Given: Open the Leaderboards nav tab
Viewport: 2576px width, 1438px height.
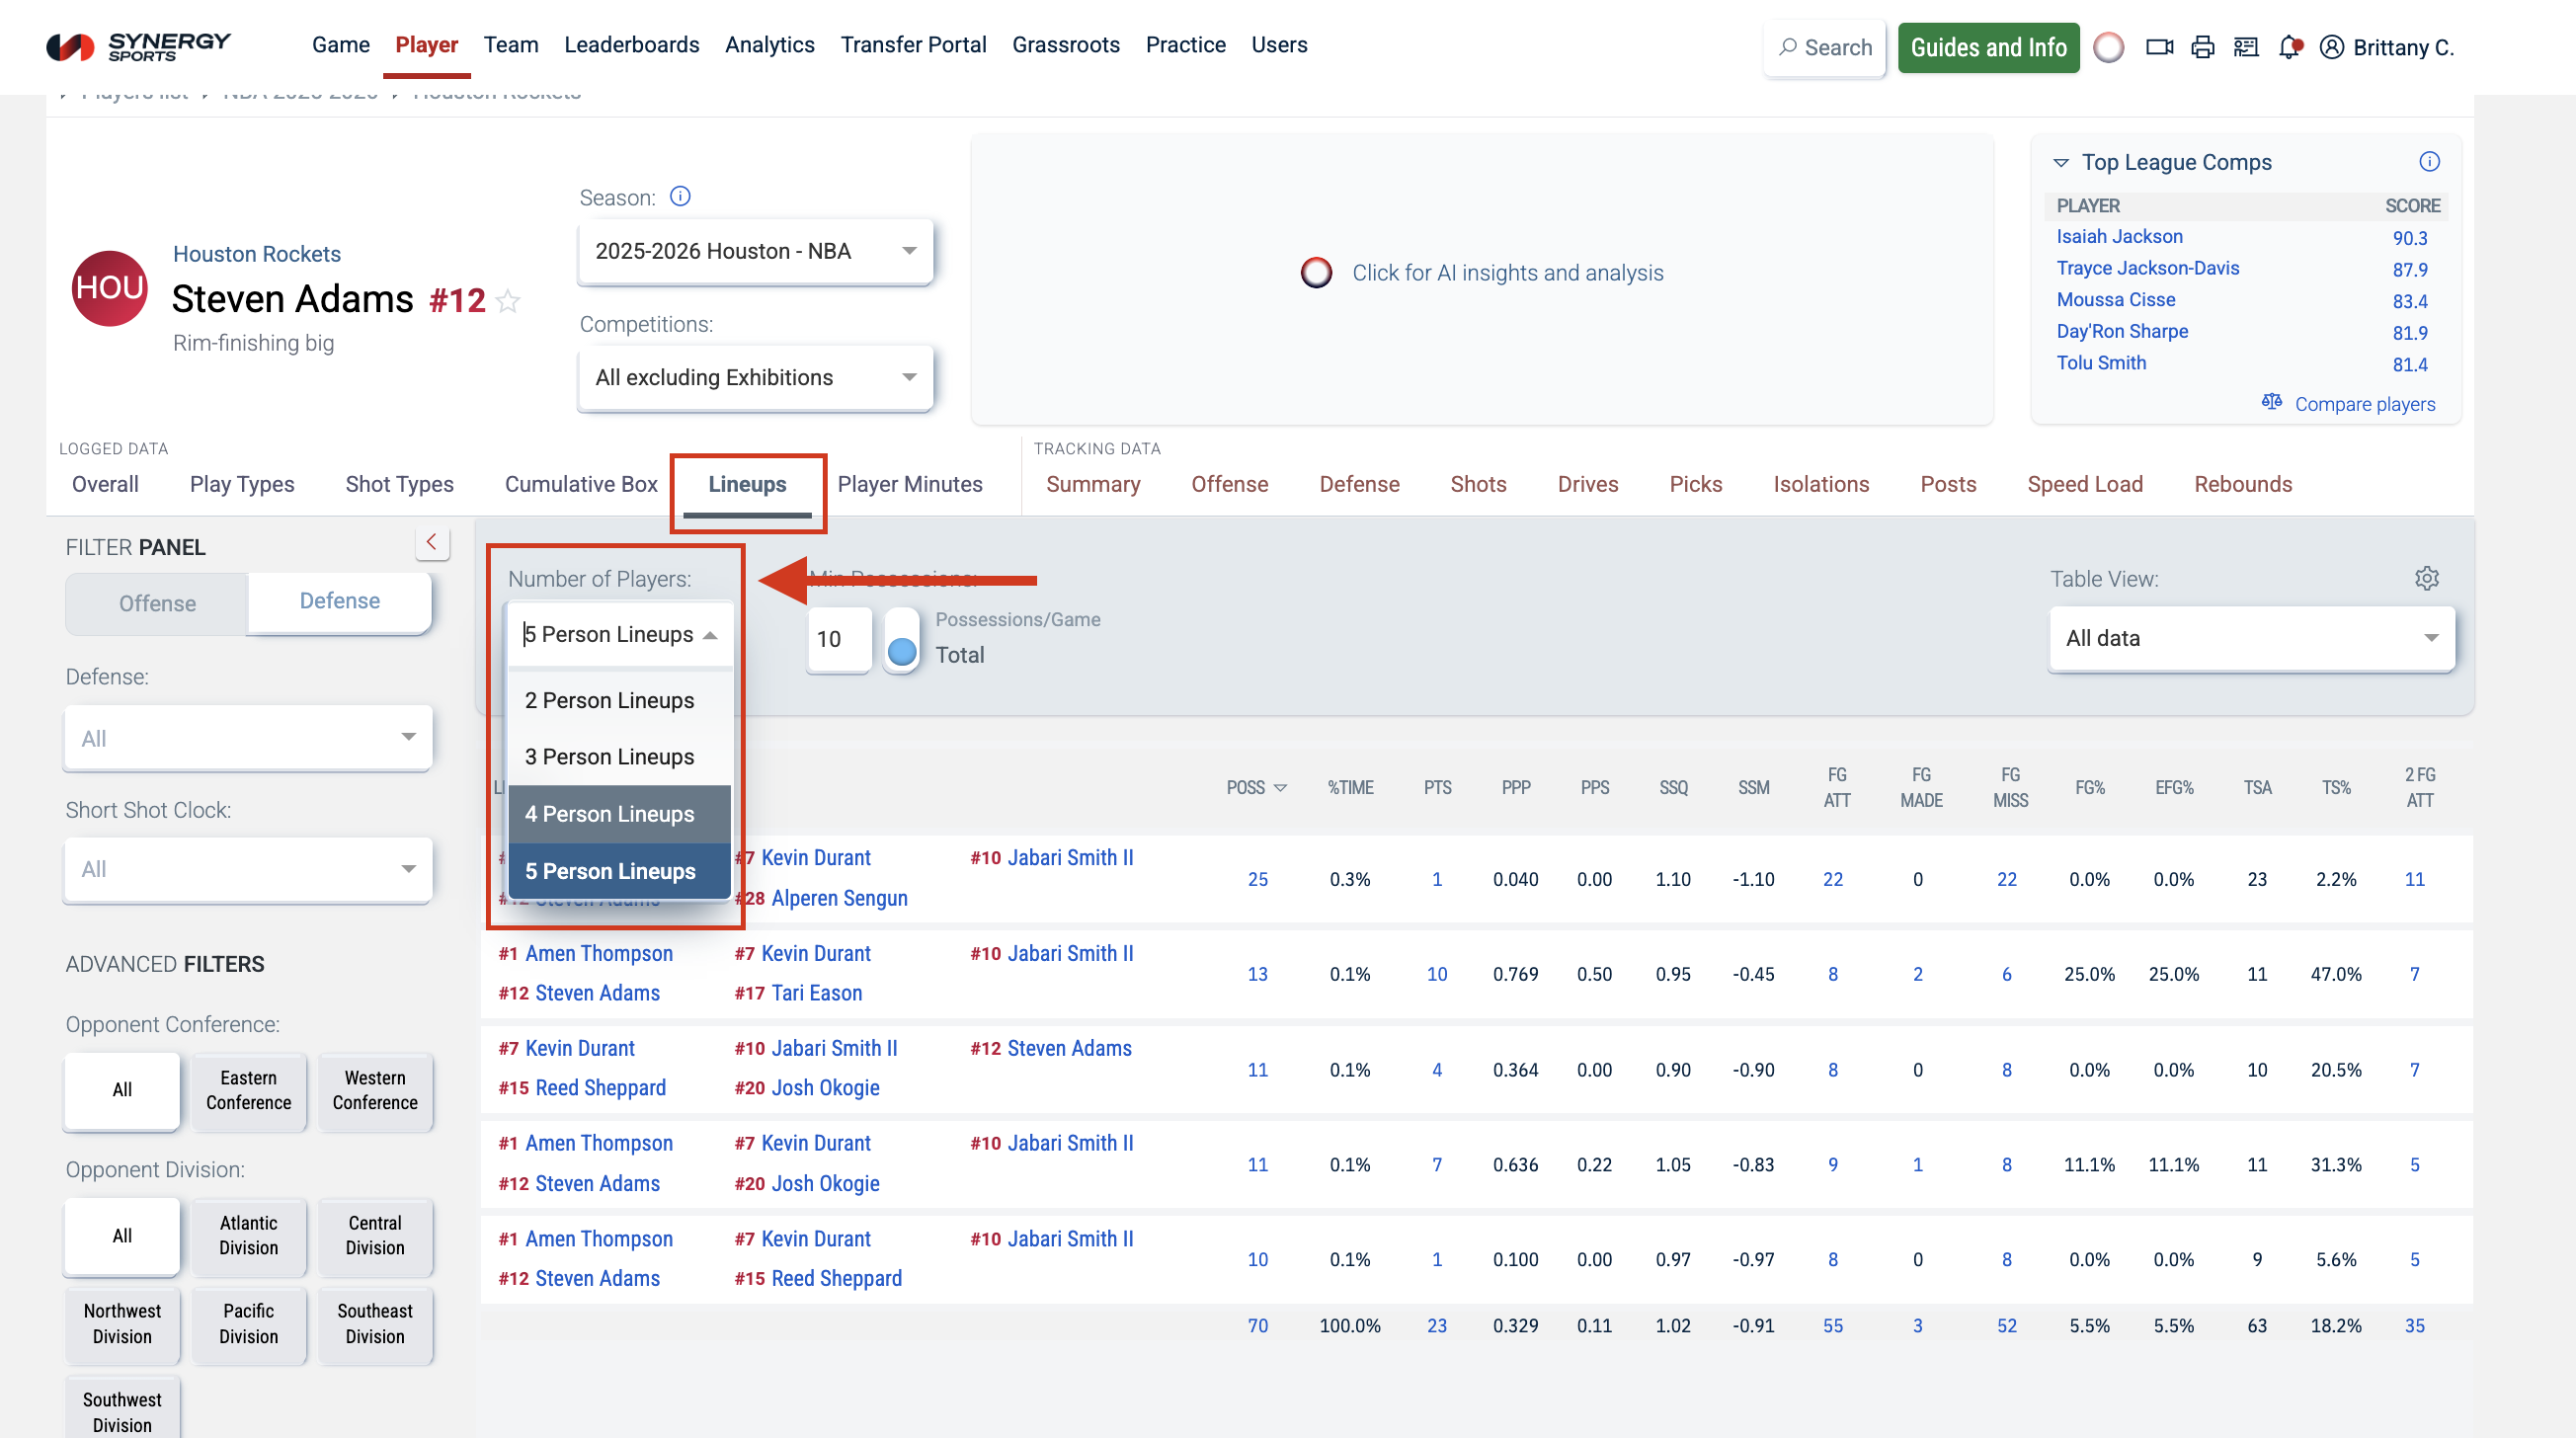Looking at the screenshot, I should click(x=631, y=45).
